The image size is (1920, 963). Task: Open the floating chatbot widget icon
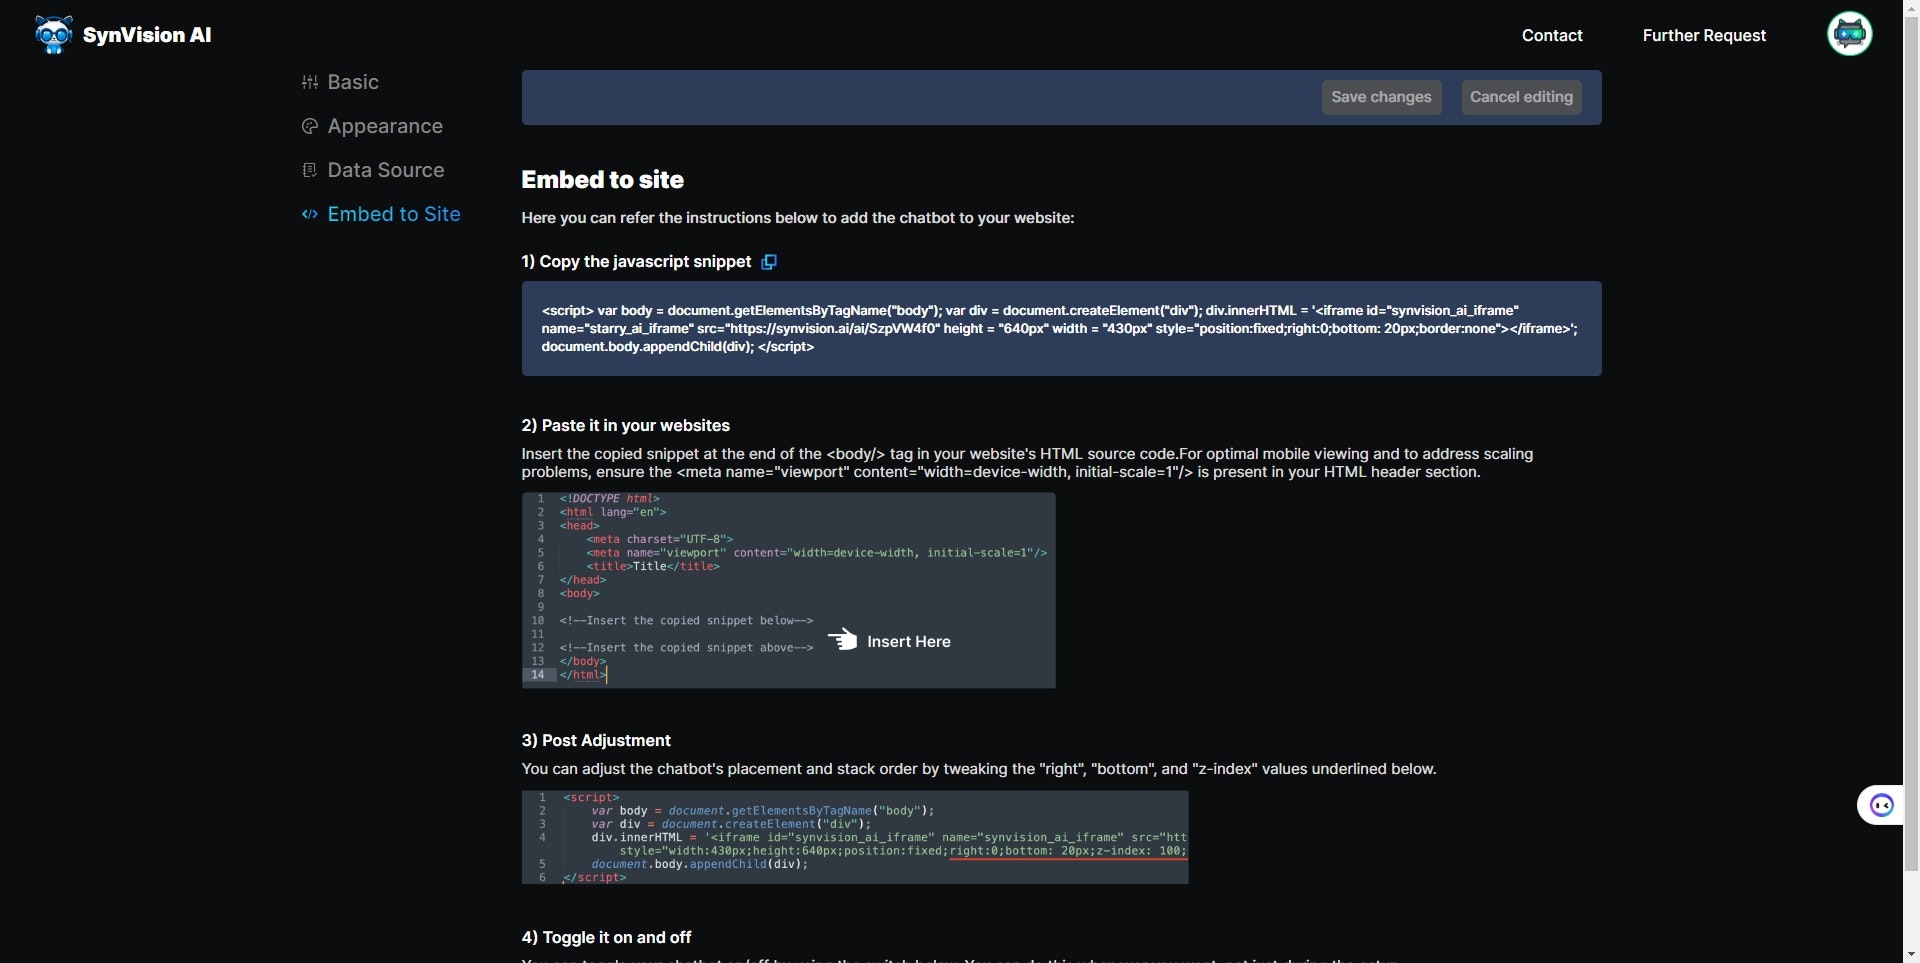pos(1881,805)
